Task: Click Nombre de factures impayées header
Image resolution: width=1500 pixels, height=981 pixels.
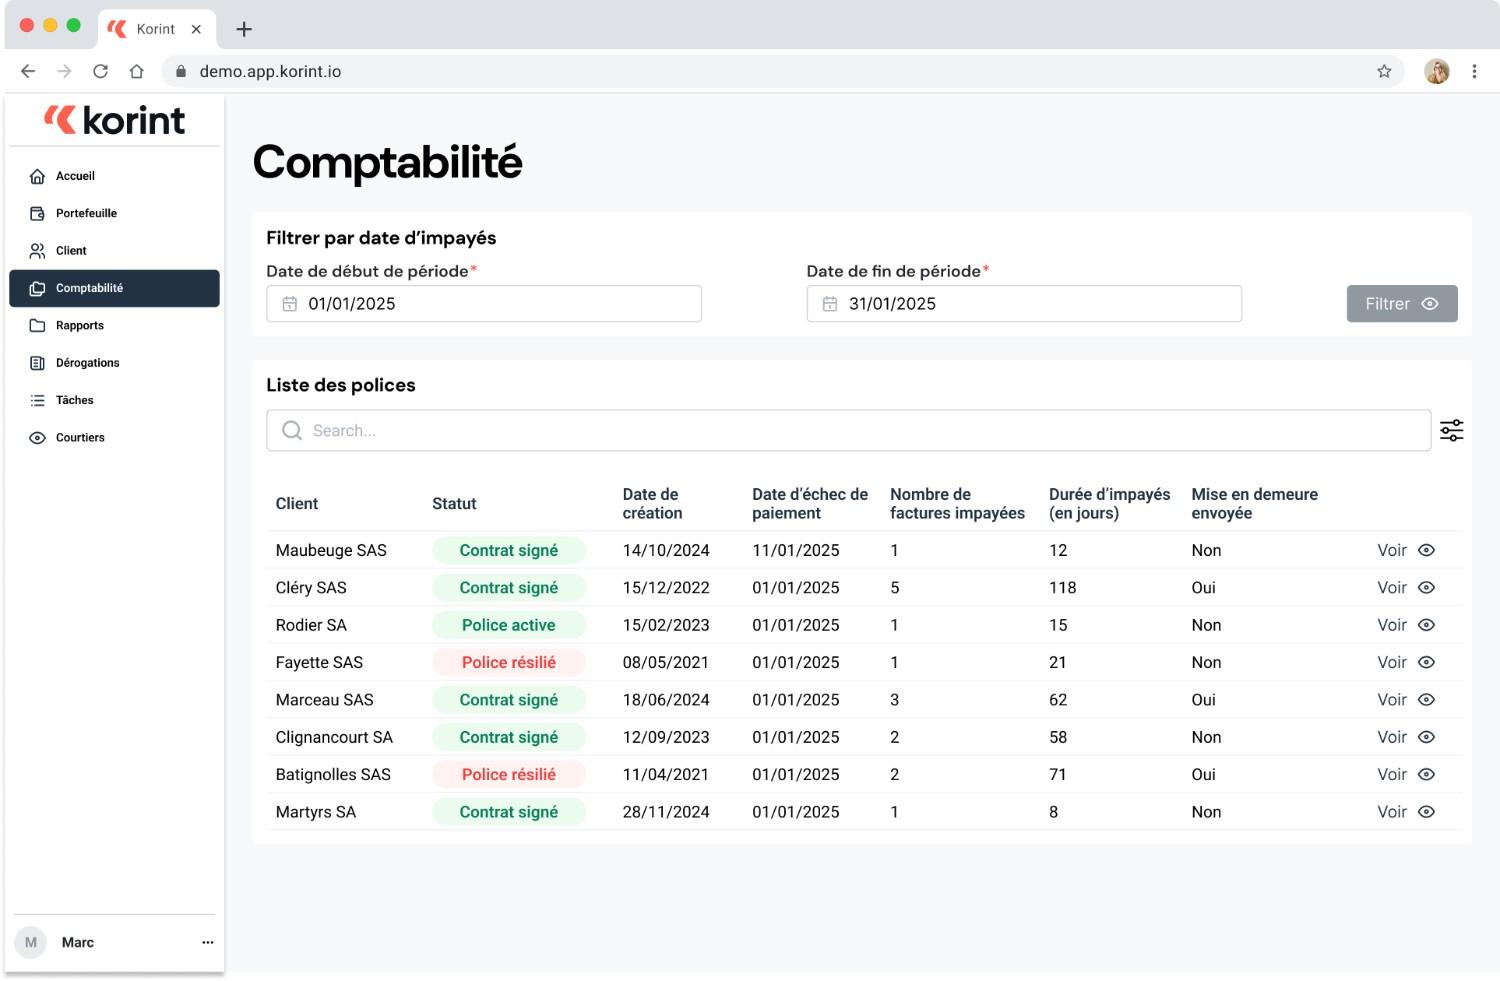Action: (x=957, y=504)
